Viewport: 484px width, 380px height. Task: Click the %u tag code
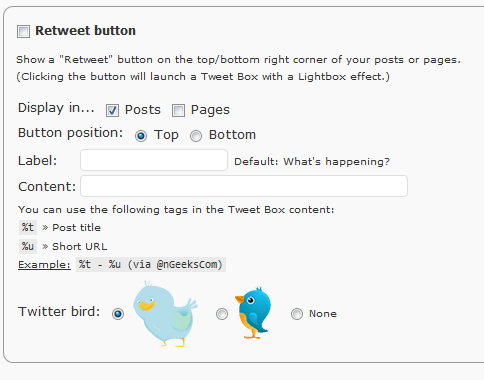(28, 246)
